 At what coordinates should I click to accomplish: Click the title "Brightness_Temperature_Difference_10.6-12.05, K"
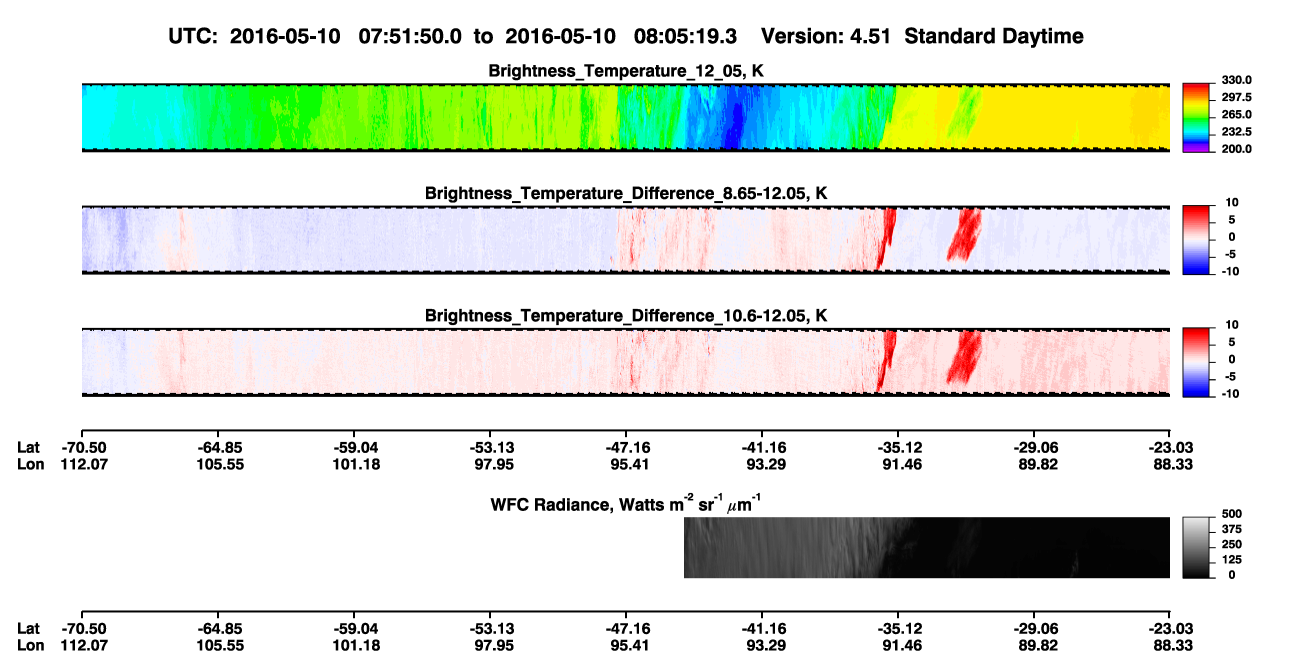point(627,316)
